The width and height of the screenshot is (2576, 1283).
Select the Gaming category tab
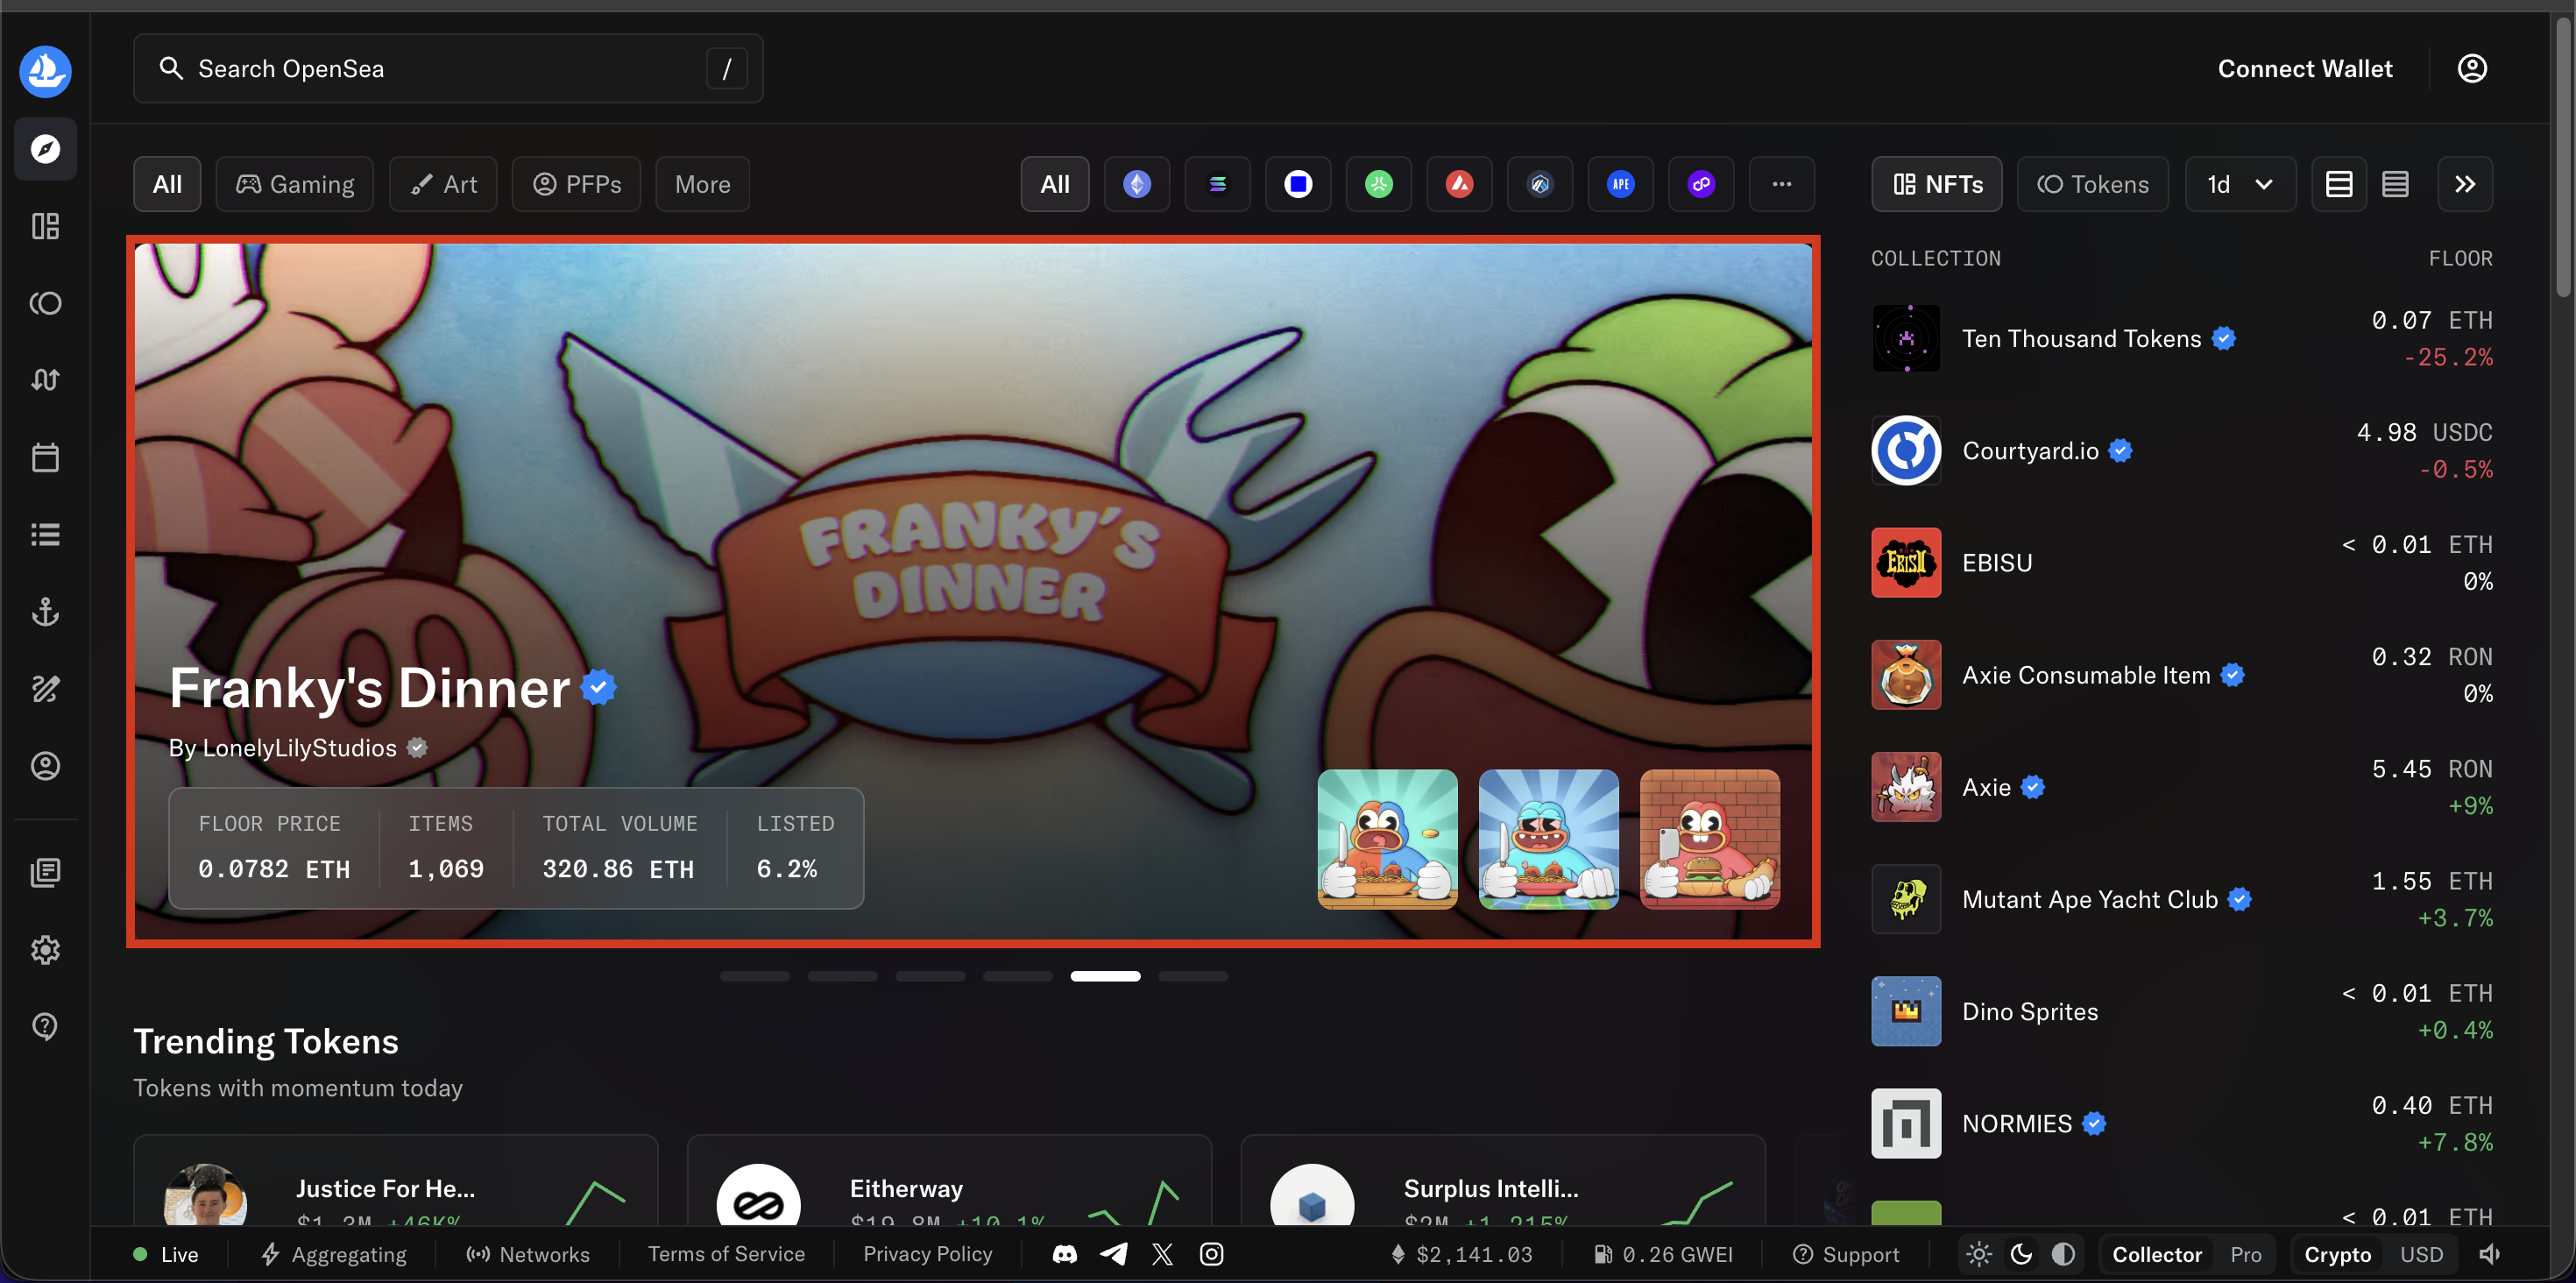pos(295,184)
